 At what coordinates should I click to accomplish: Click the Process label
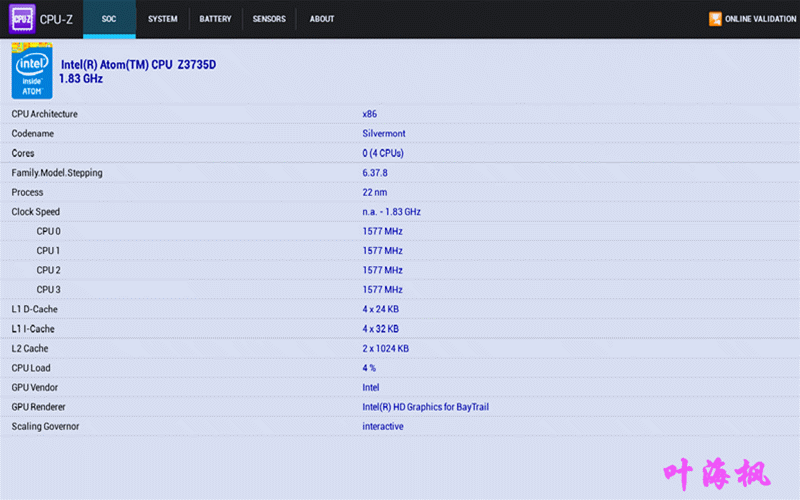27,192
